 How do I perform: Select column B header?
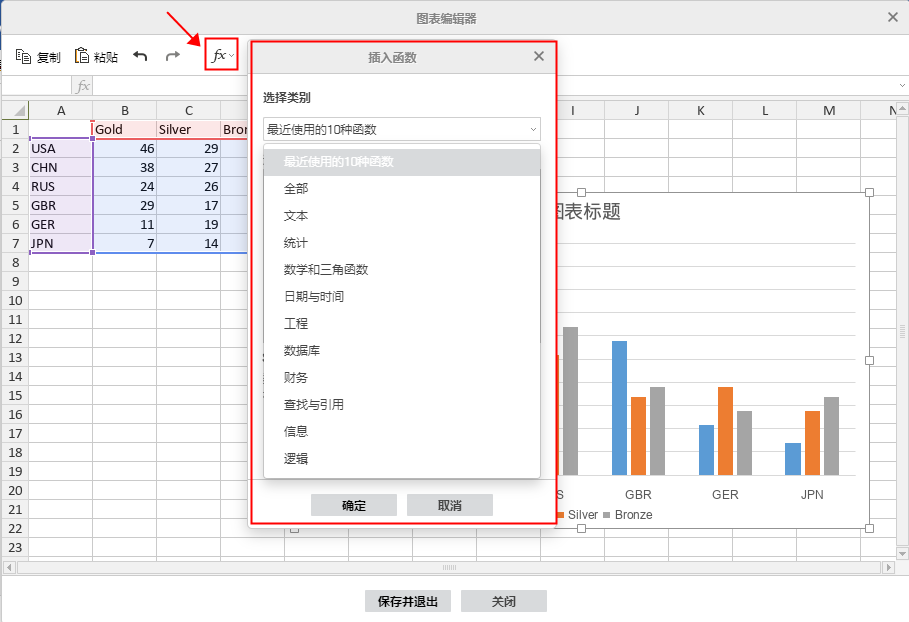click(125, 110)
